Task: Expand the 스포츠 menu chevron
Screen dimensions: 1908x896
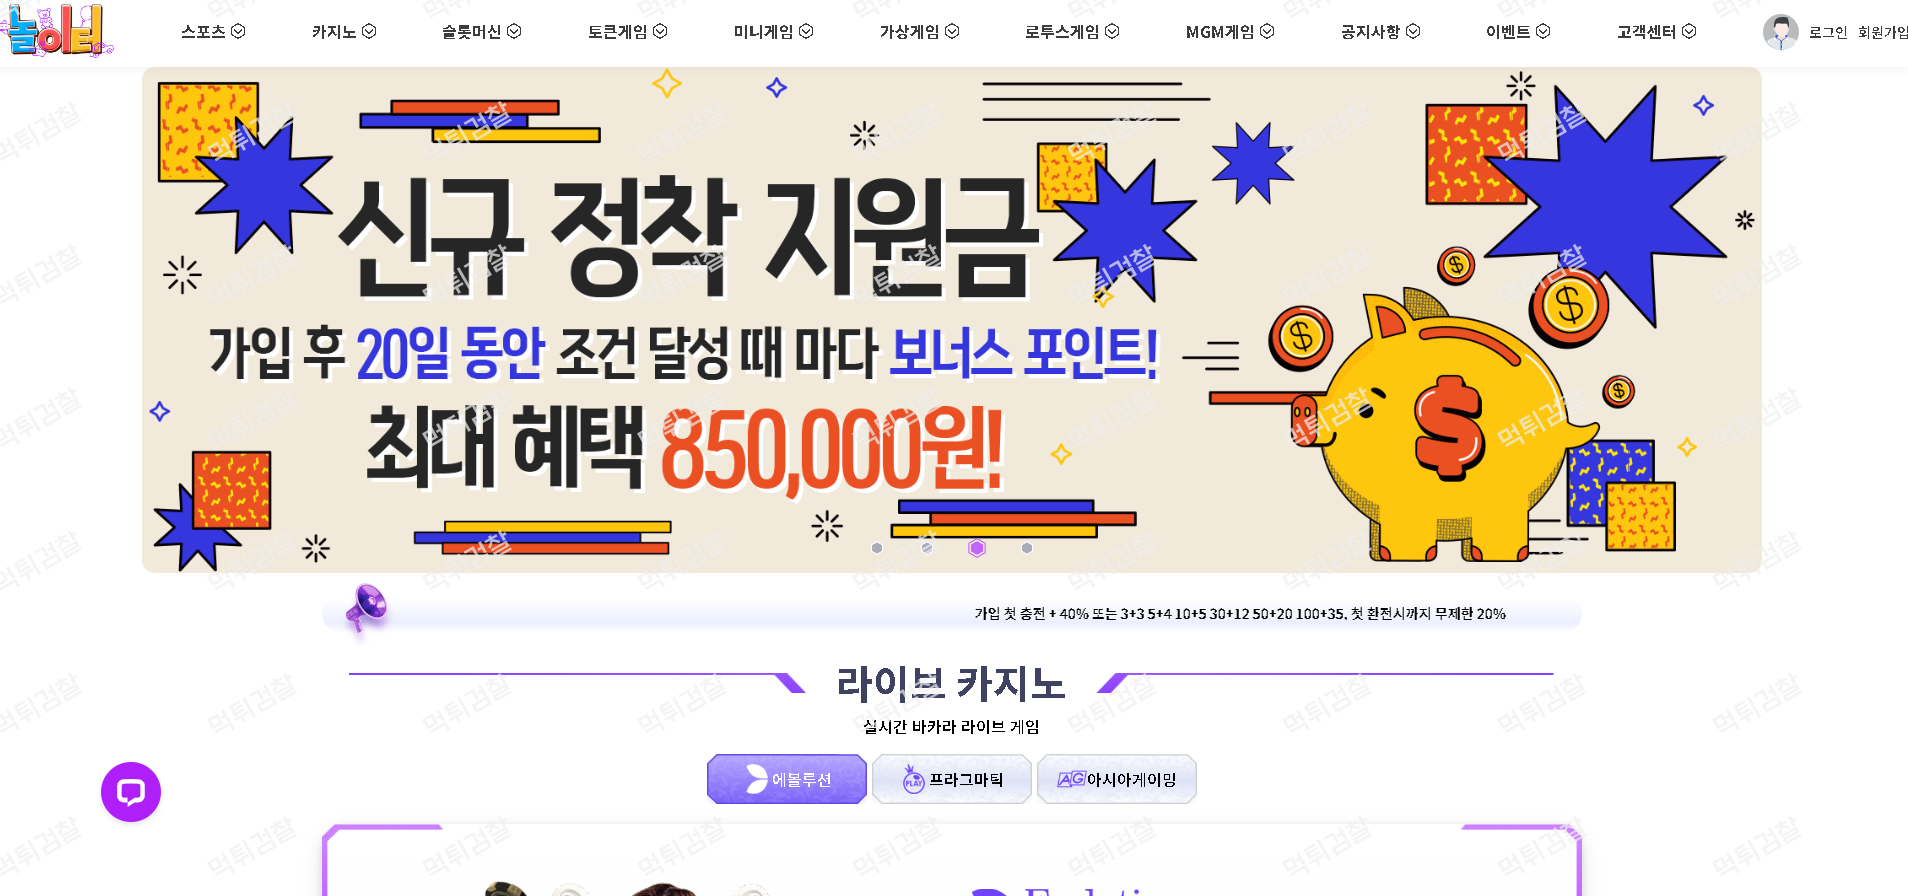Action: point(238,32)
